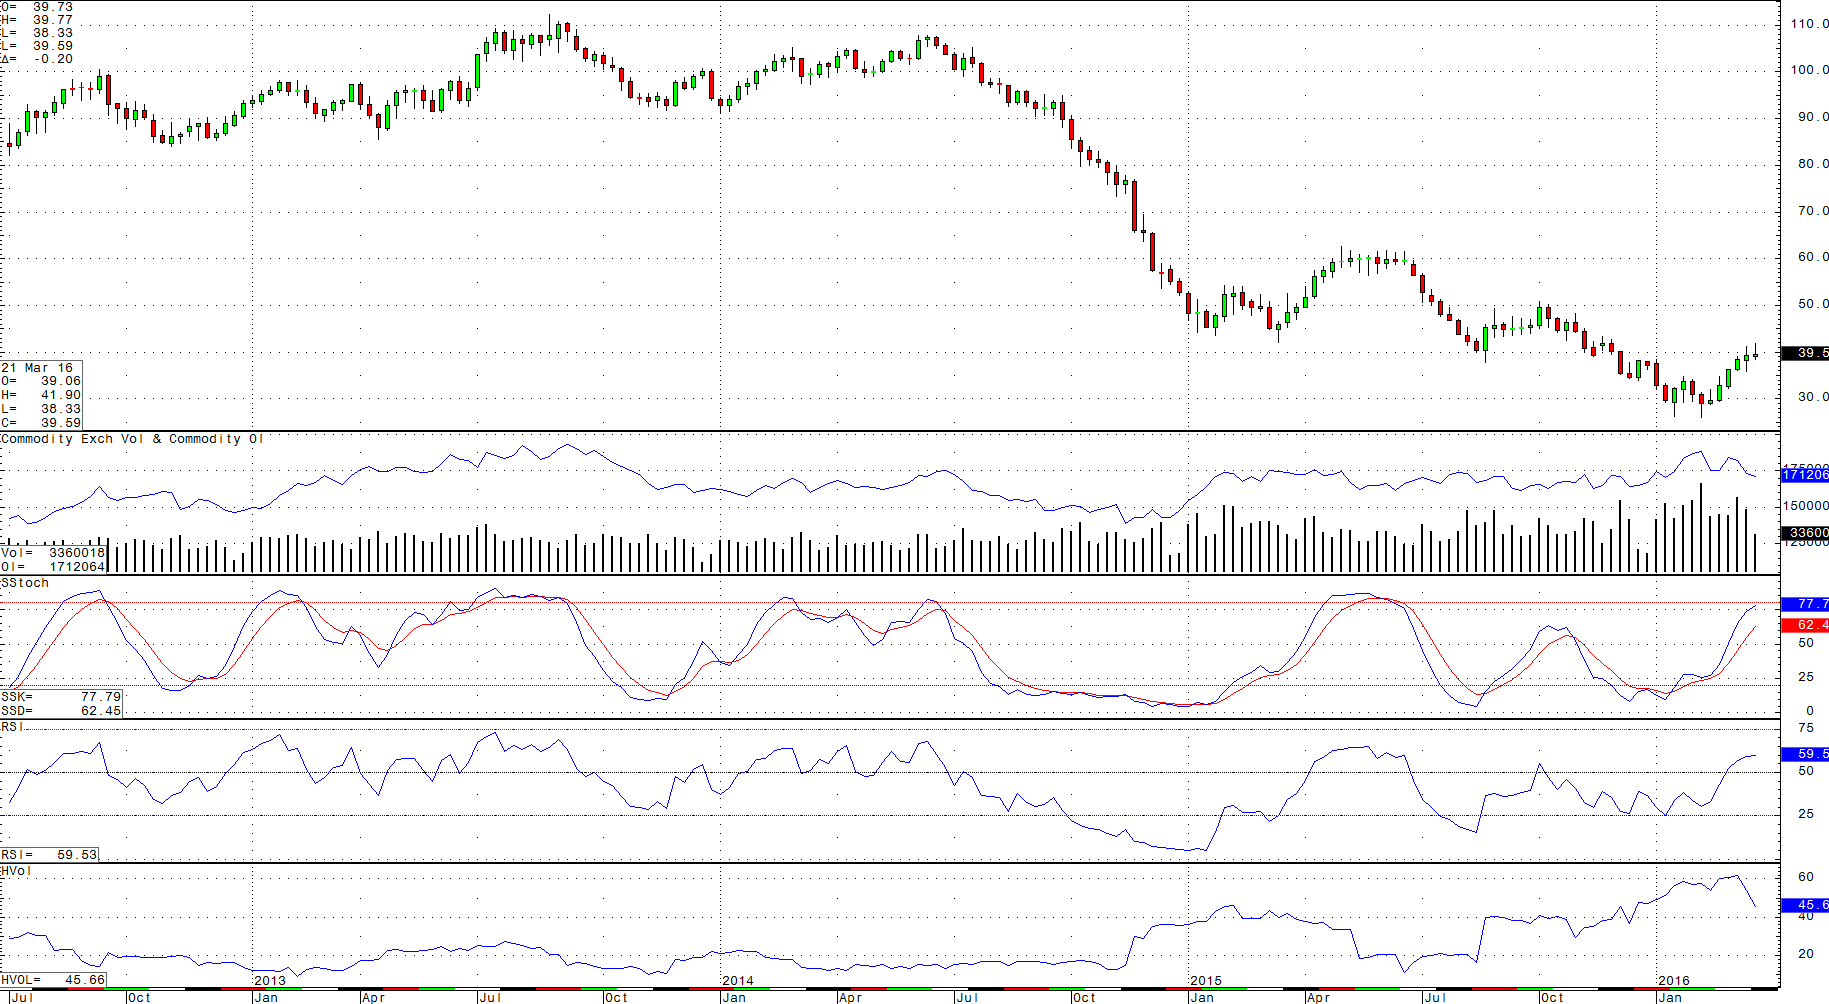Click the 2015 year label on time axis
The width and height of the screenshot is (1829, 1004).
1206,981
